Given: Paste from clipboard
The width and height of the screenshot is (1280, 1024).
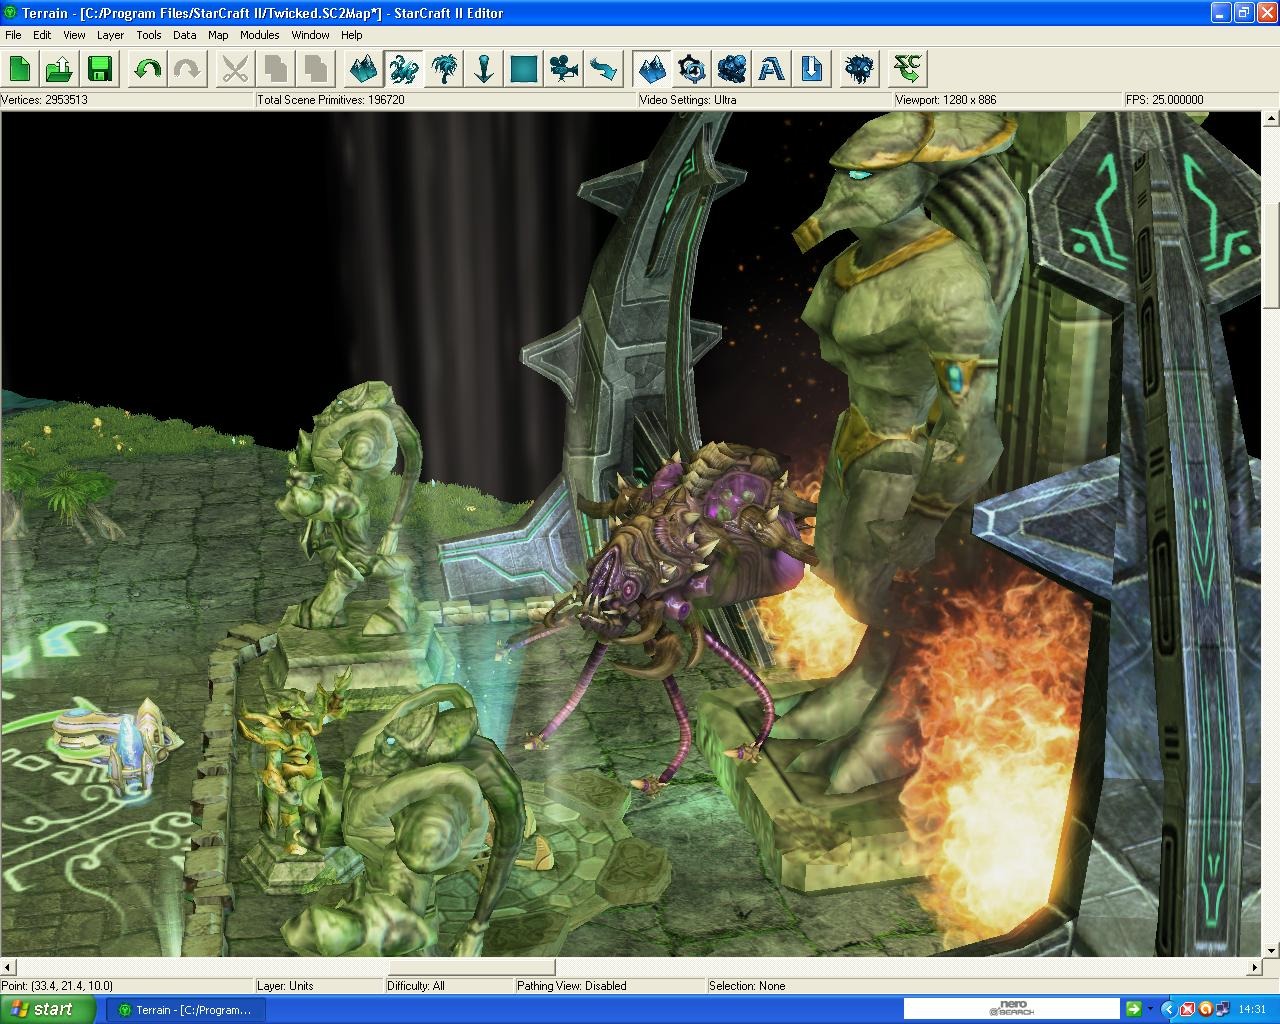Looking at the screenshot, I should pos(315,69).
